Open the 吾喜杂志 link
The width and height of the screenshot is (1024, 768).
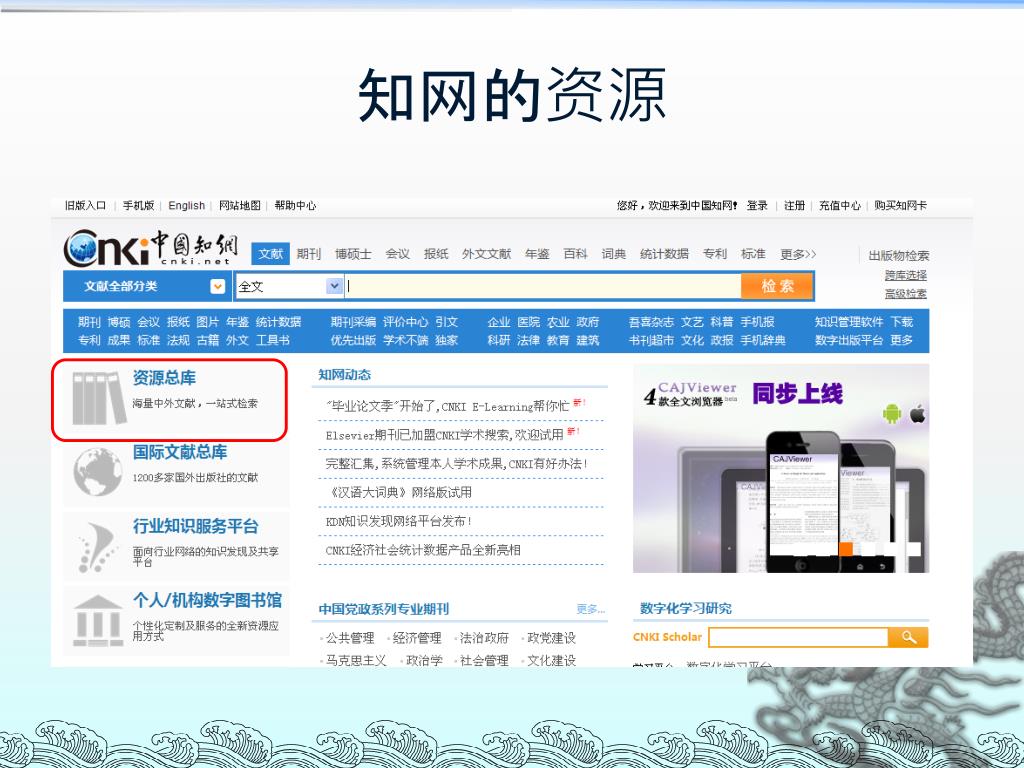[651, 322]
